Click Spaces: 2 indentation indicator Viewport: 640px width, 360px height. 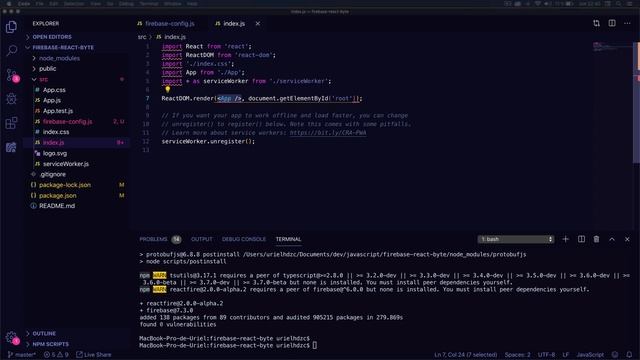(x=518, y=355)
